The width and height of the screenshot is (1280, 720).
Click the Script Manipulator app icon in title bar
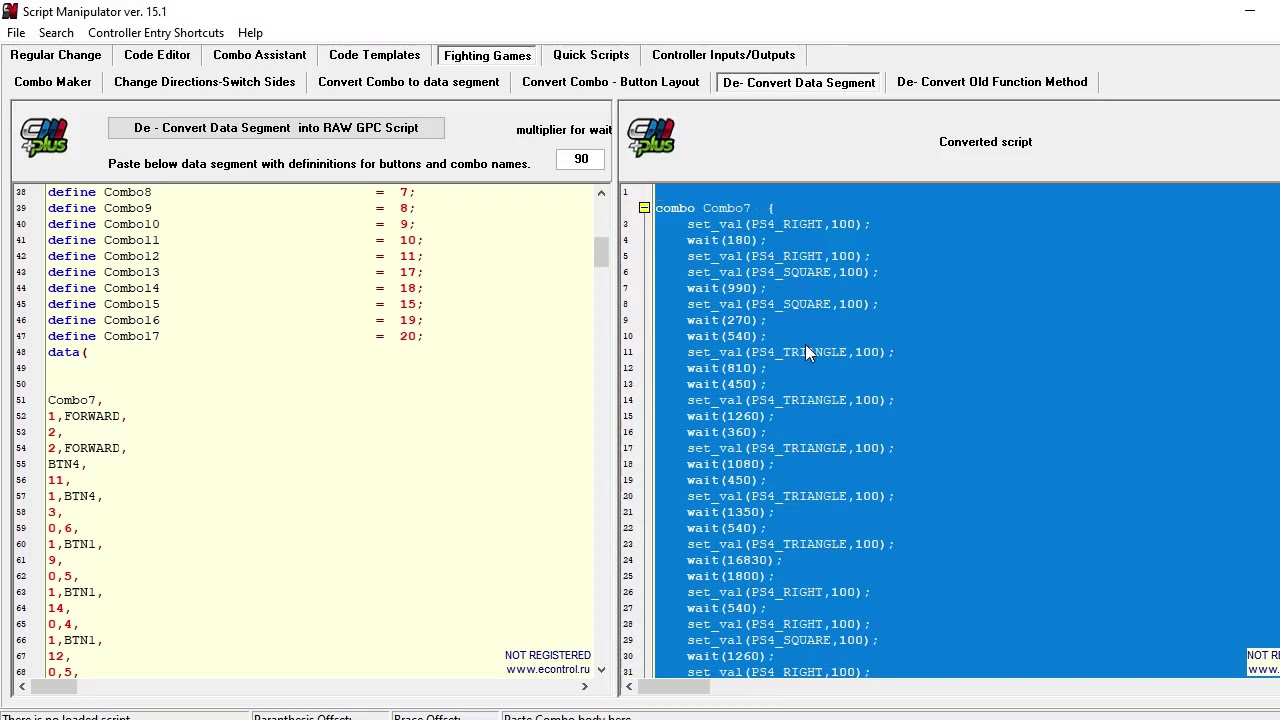click(x=9, y=11)
